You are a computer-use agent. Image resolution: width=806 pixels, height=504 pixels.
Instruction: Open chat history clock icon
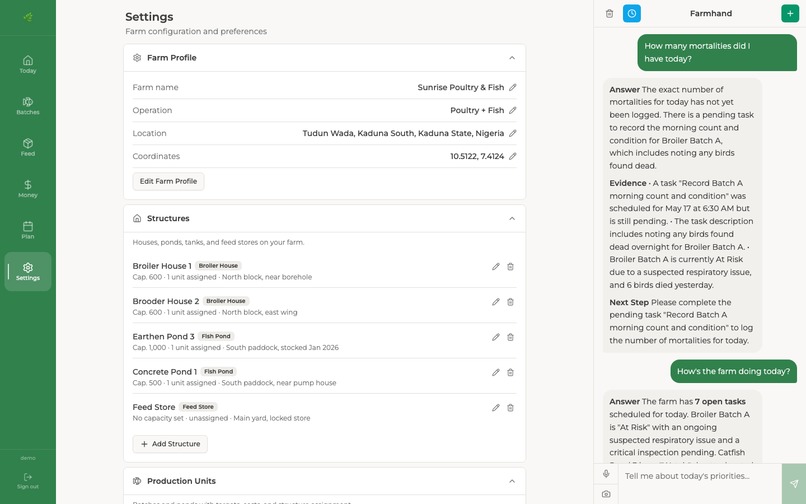(632, 13)
